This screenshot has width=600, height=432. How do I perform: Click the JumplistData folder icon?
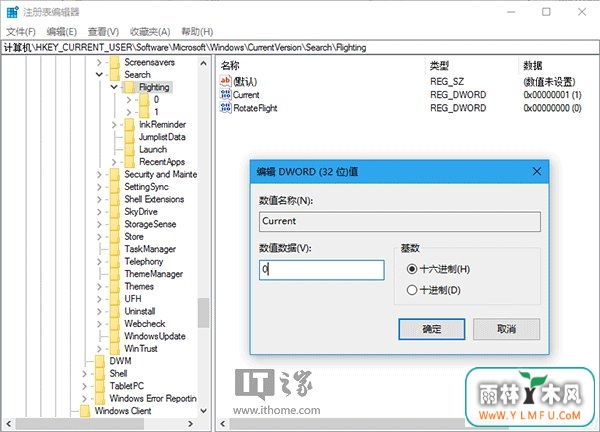tap(130, 137)
